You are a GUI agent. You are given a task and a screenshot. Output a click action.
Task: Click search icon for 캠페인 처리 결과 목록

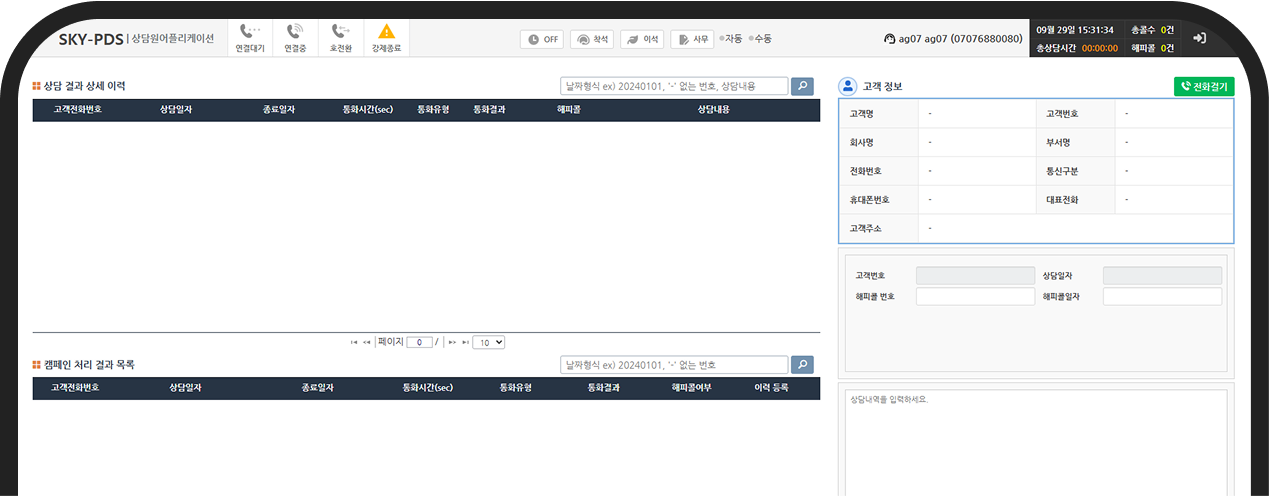(802, 365)
